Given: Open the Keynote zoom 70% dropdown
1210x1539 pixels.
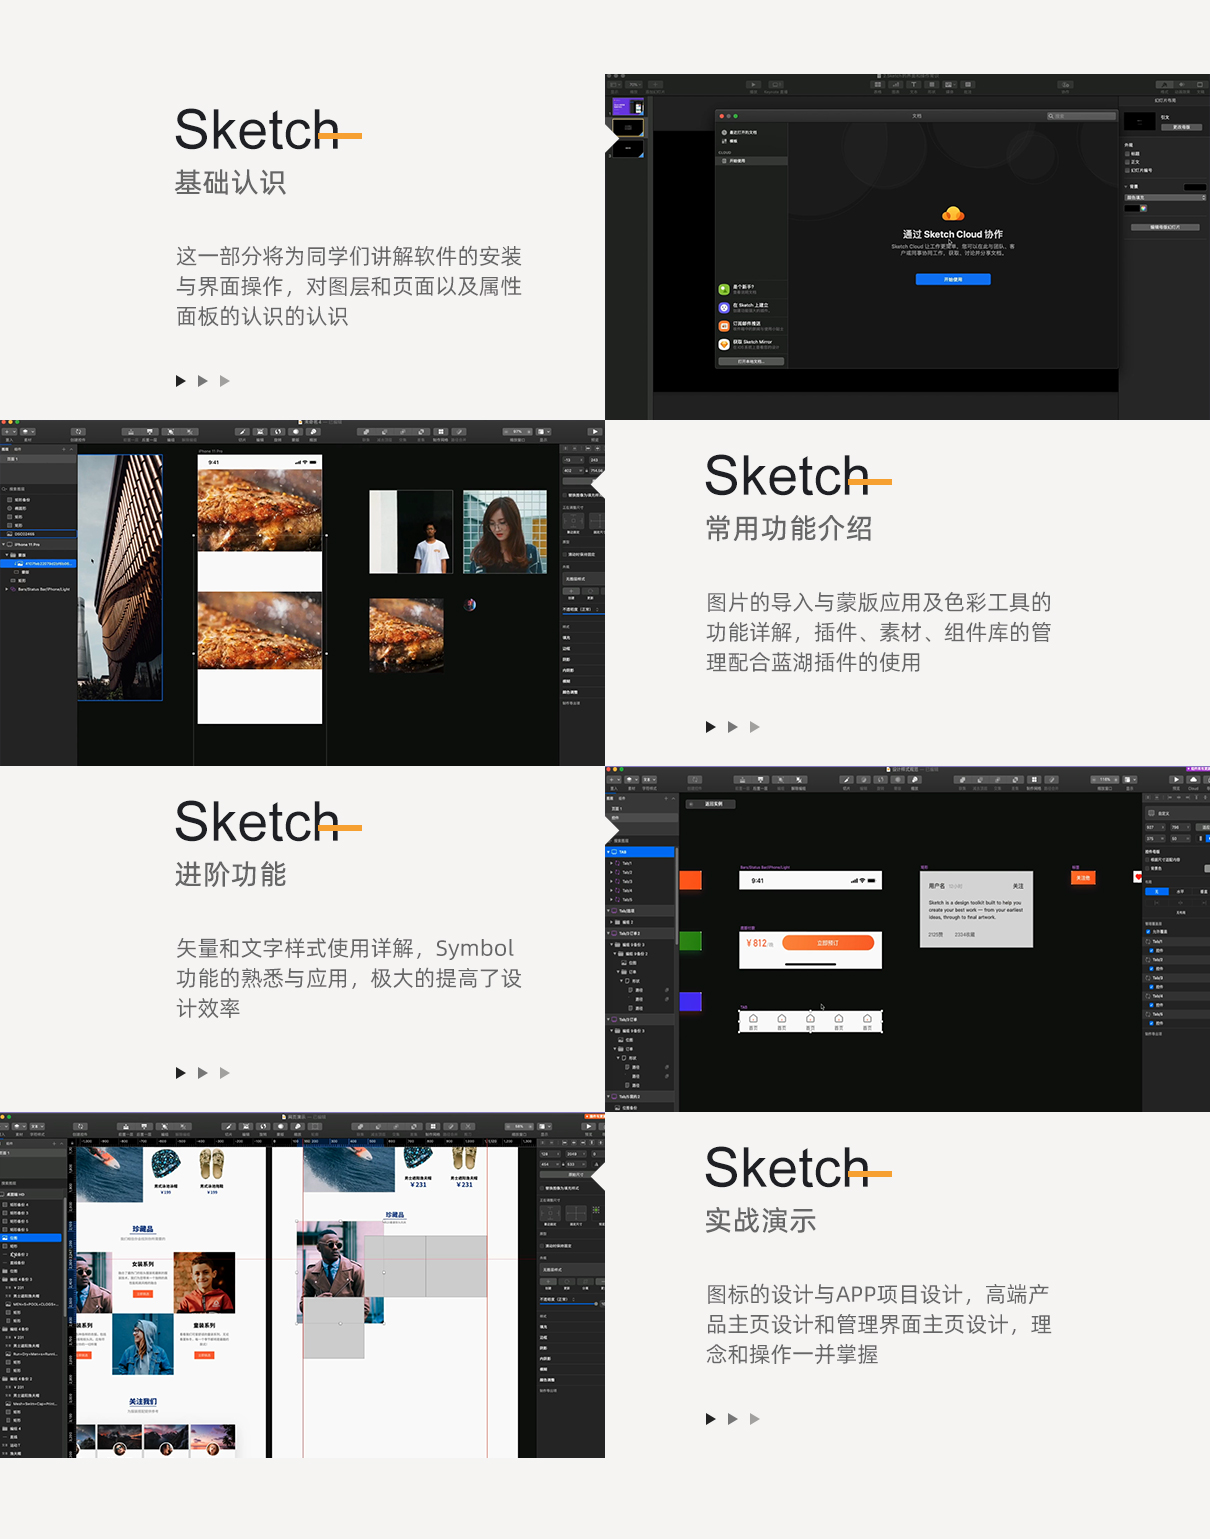Looking at the screenshot, I should tap(634, 84).
